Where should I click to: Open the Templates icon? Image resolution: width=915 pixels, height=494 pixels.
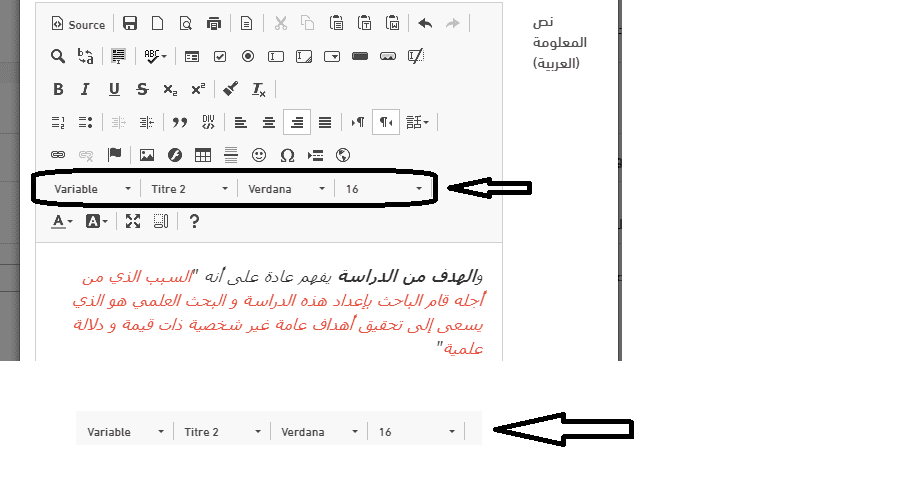pyautogui.click(x=246, y=23)
